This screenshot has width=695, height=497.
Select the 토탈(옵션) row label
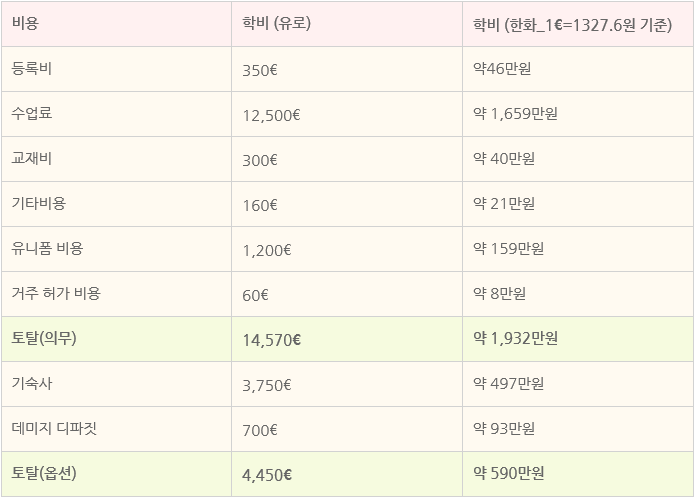pyautogui.click(x=116, y=474)
